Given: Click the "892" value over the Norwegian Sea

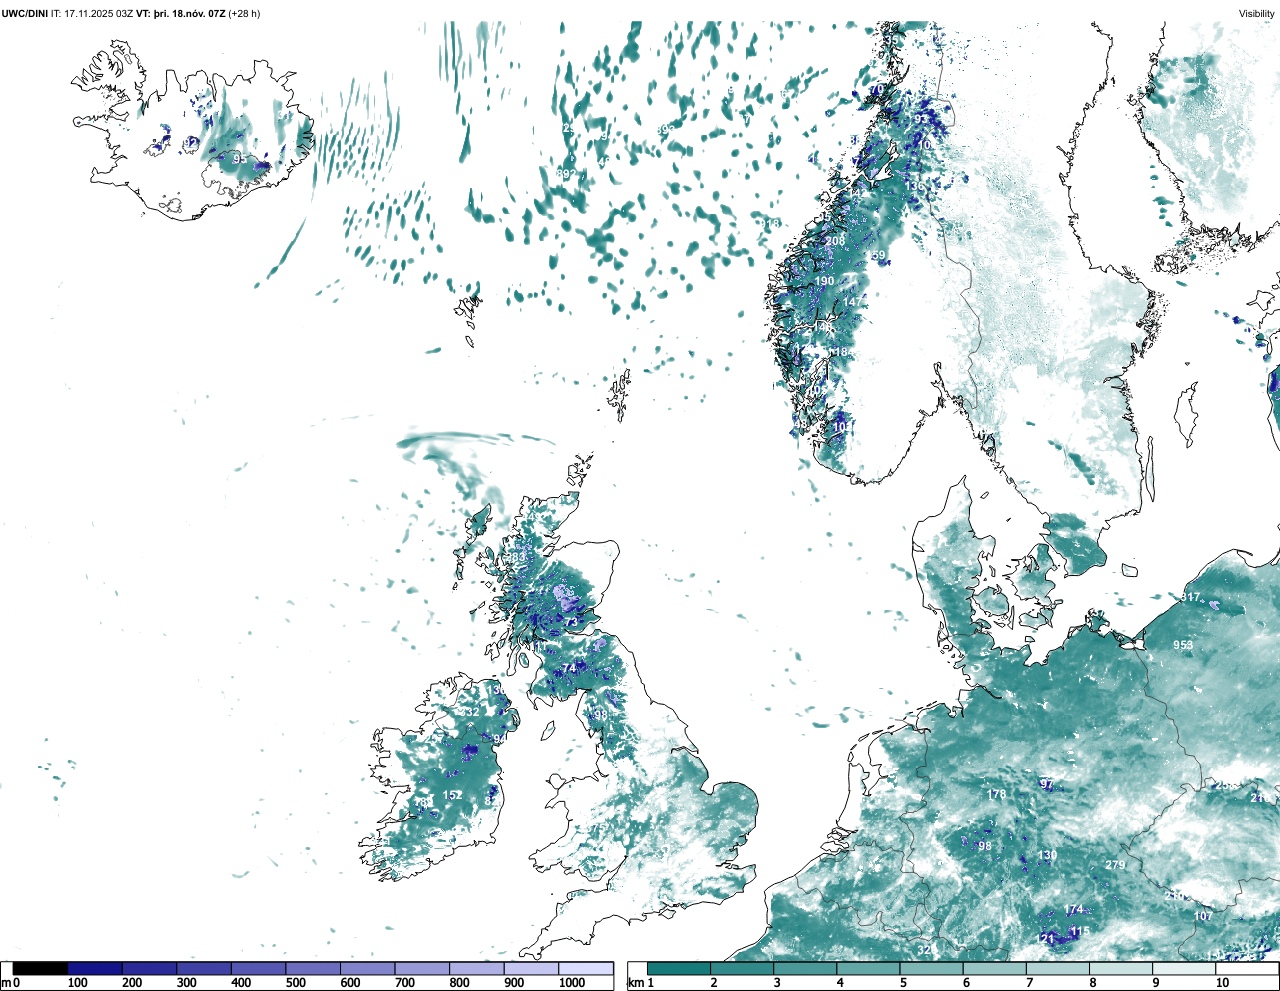Looking at the screenshot, I should pyautogui.click(x=566, y=174).
